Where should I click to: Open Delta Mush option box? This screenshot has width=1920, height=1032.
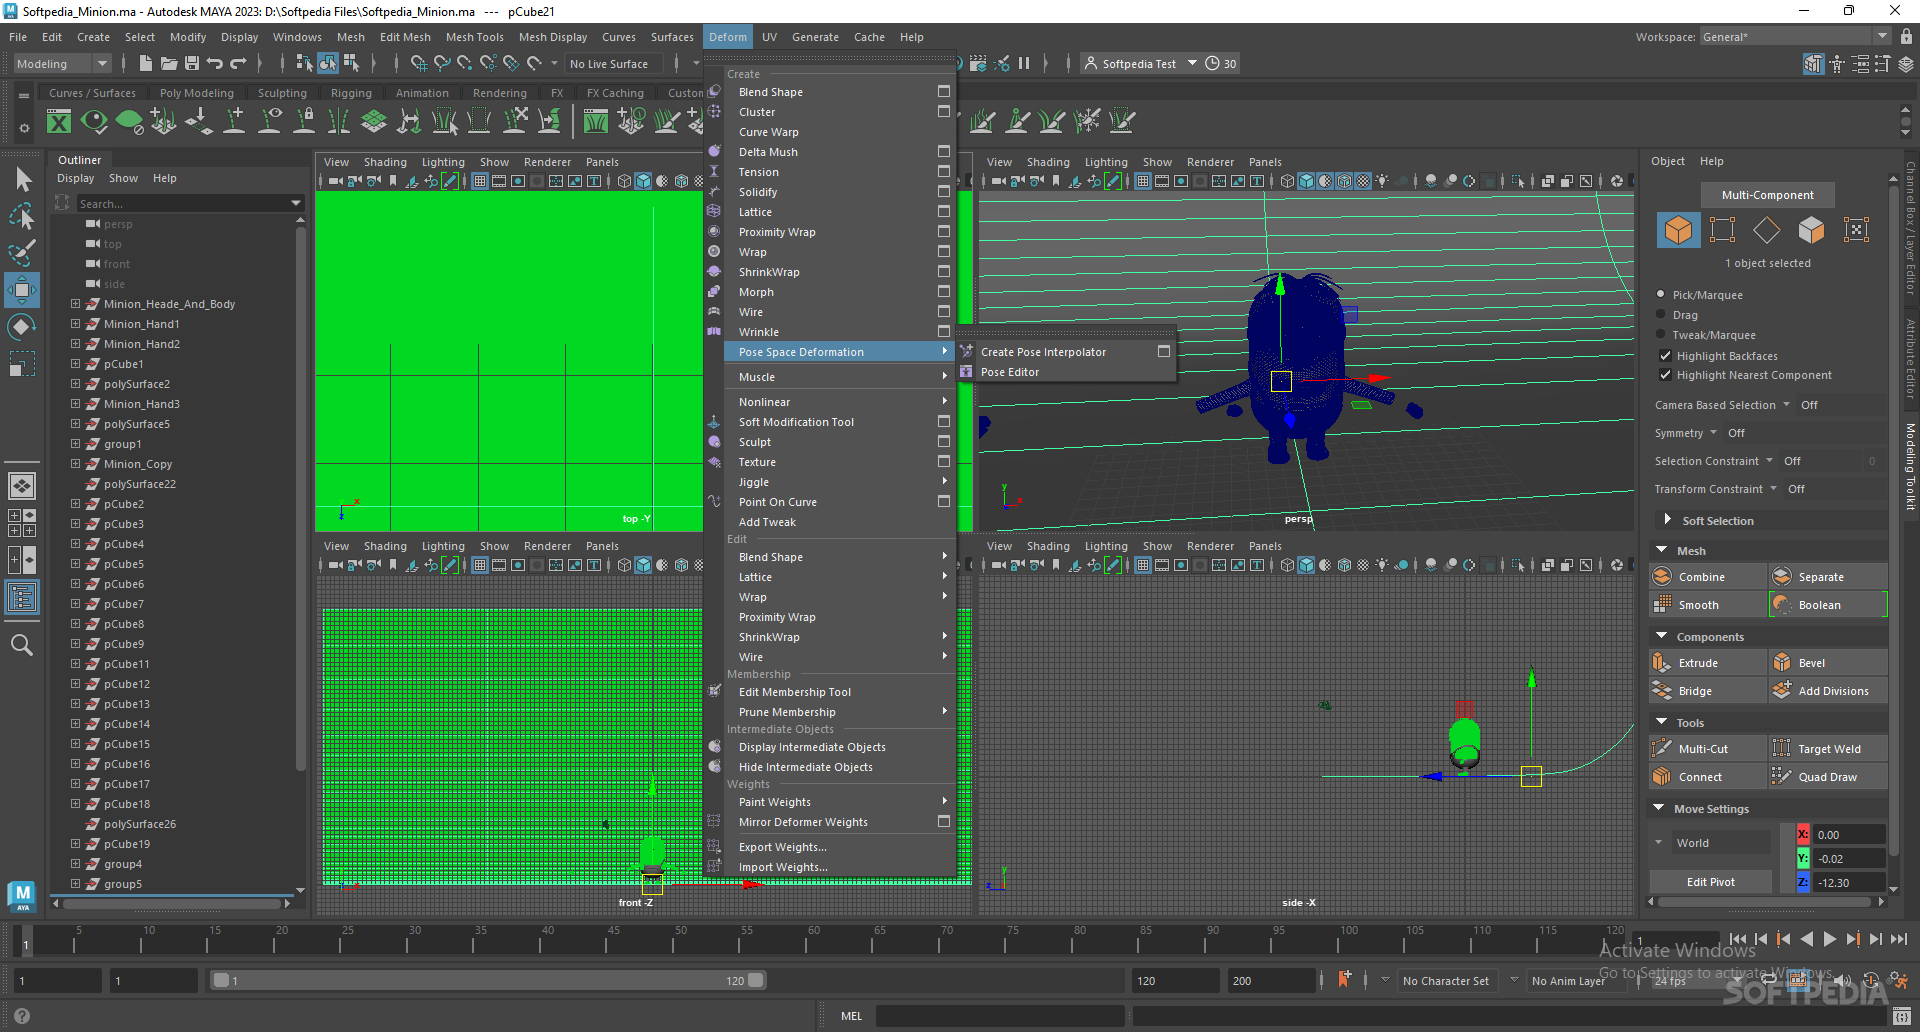(x=943, y=151)
